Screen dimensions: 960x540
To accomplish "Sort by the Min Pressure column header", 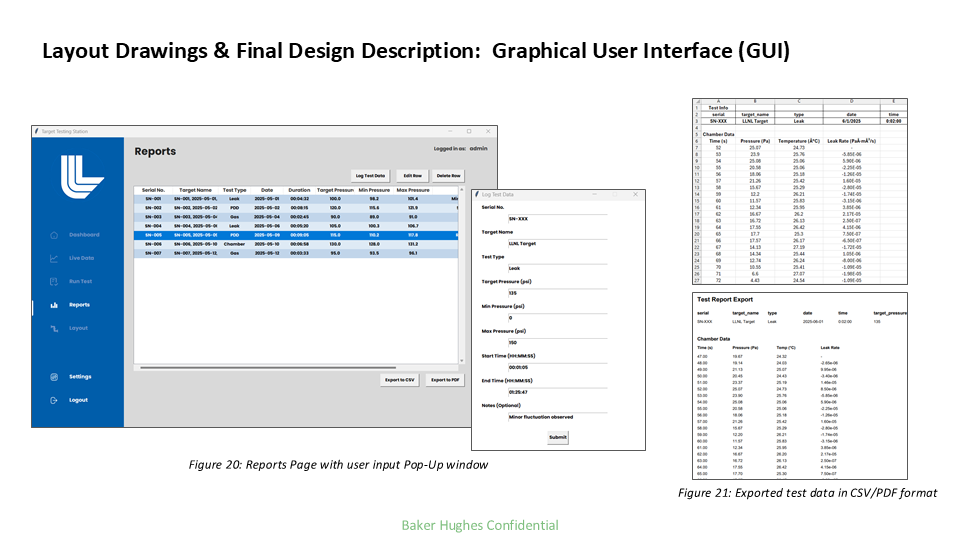I will [x=374, y=190].
